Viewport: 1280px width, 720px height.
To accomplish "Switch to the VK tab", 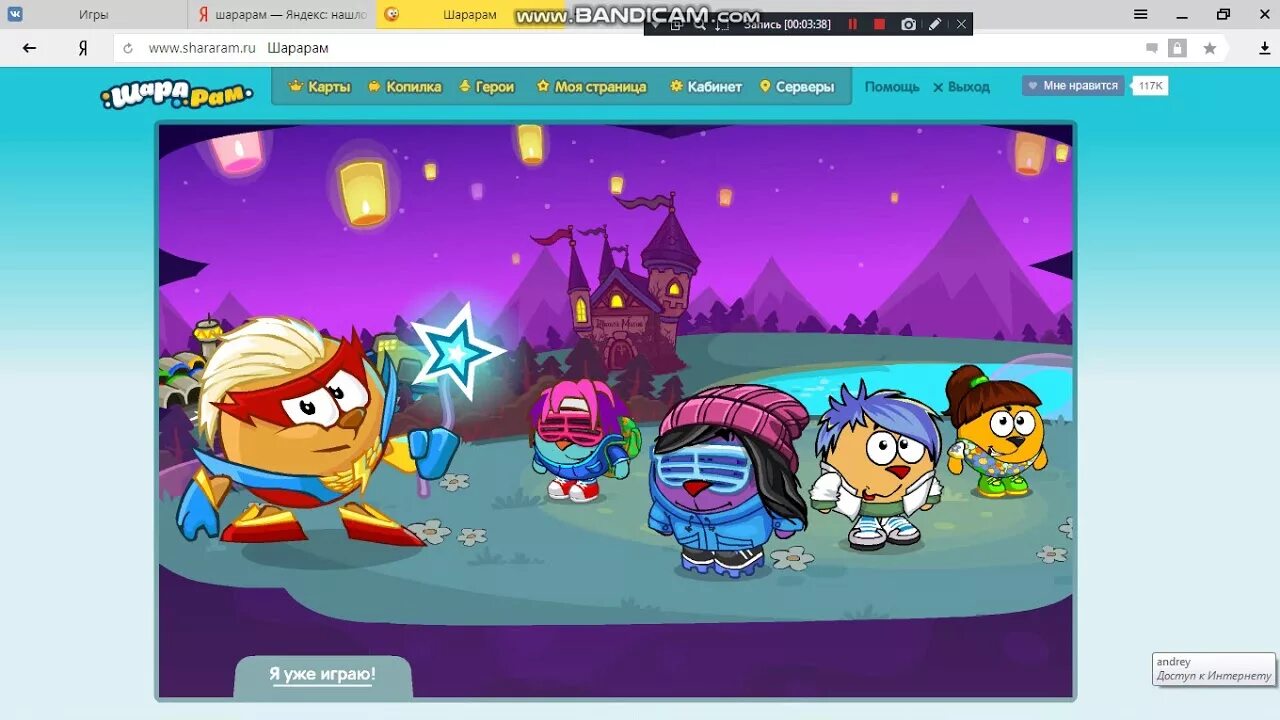I will (x=15, y=14).
